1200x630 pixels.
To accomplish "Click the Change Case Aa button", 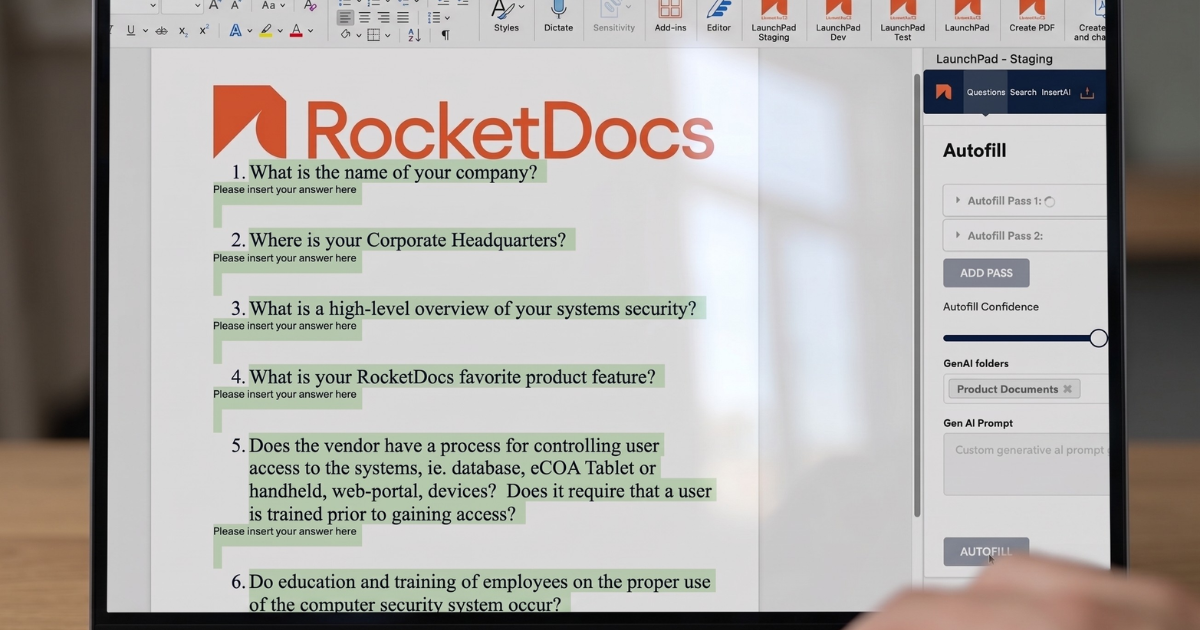I will (268, 5).
